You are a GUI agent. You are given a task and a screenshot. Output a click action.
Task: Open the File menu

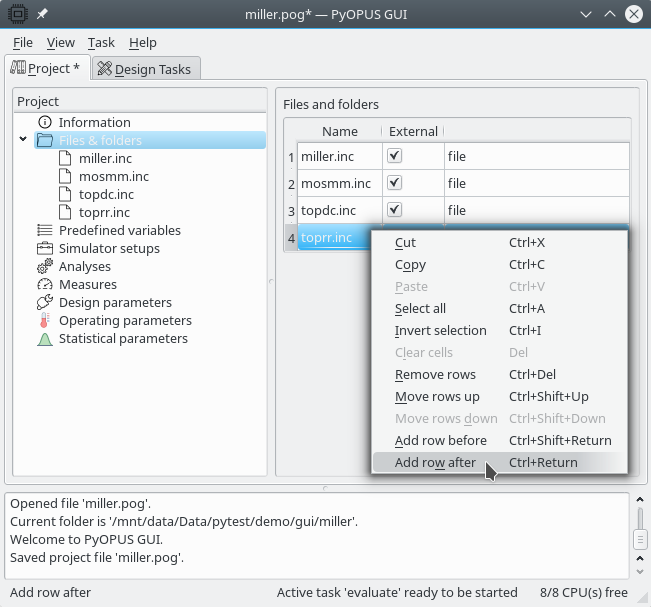coord(23,43)
